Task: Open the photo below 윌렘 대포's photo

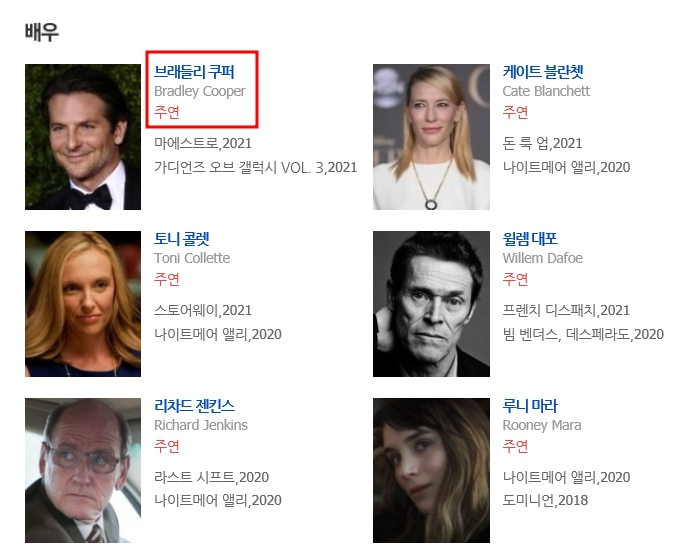Action: 431,470
